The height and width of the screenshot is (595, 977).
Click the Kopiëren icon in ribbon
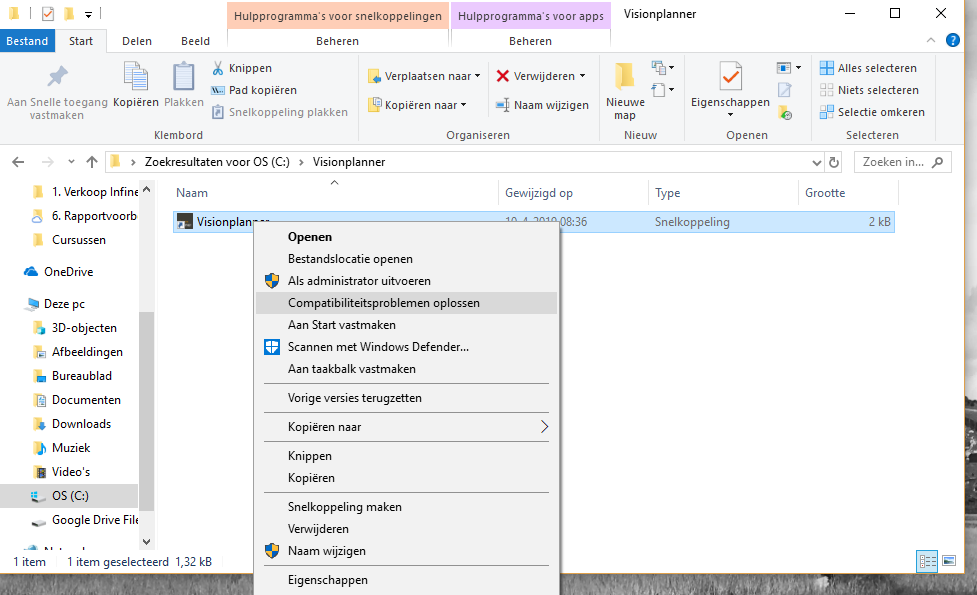136,76
